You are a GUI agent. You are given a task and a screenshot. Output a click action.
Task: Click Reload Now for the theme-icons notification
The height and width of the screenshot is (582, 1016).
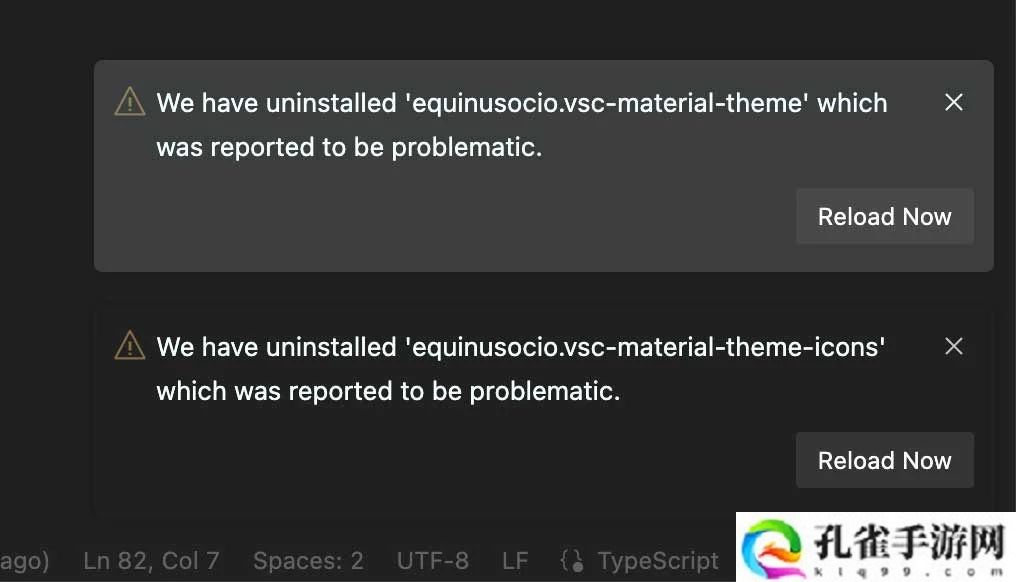[x=884, y=460]
